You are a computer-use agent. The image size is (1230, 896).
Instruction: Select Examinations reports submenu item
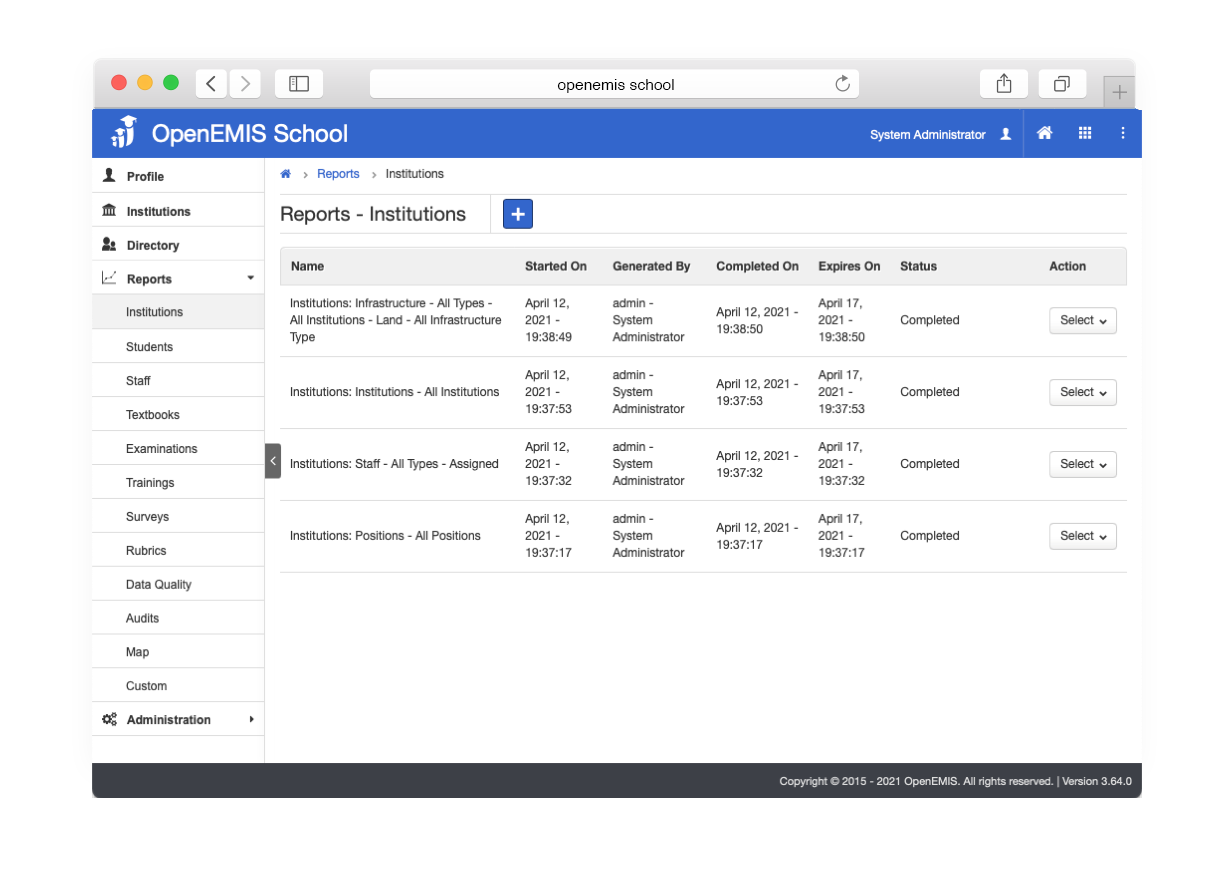click(178, 449)
